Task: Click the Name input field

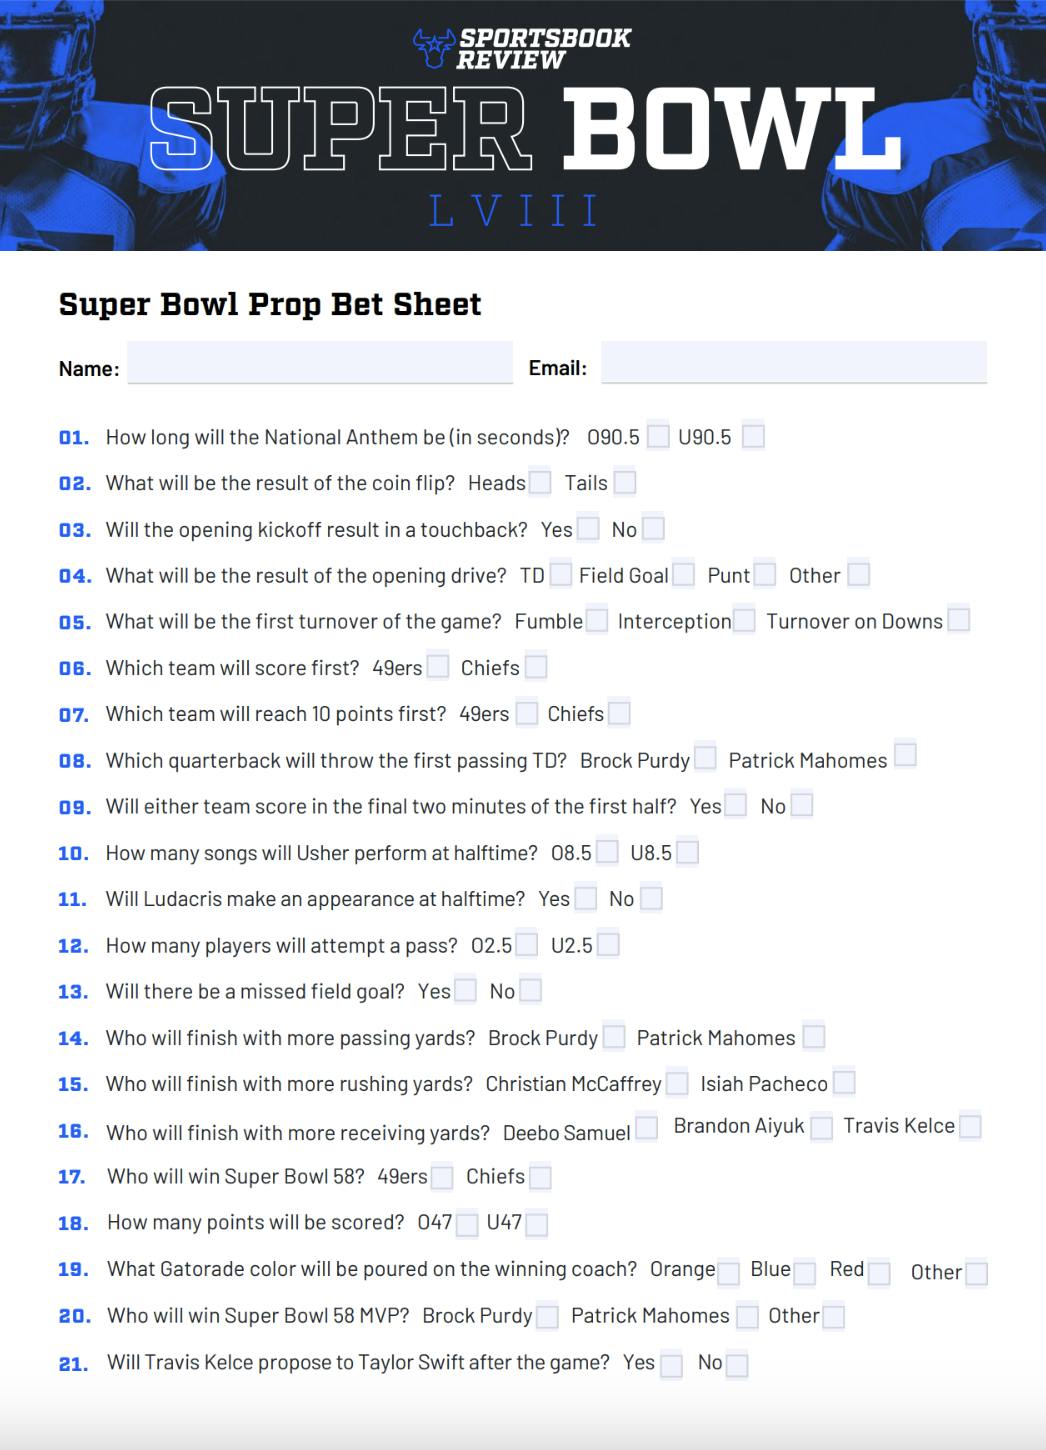Action: click(x=320, y=362)
